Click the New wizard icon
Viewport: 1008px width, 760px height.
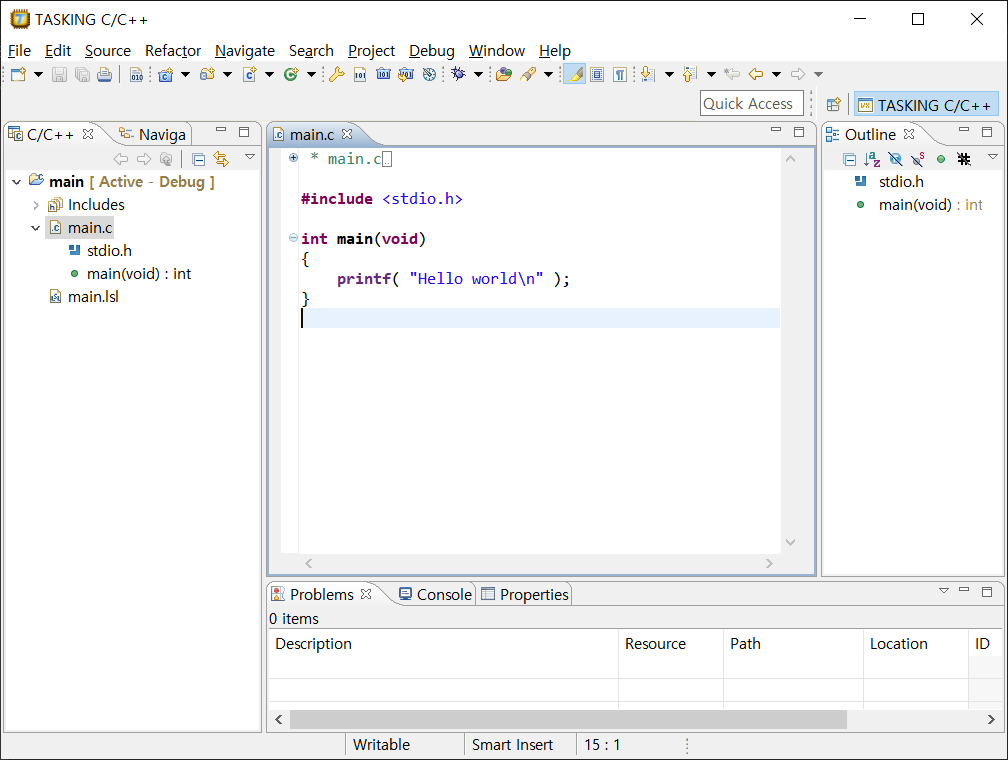point(19,75)
